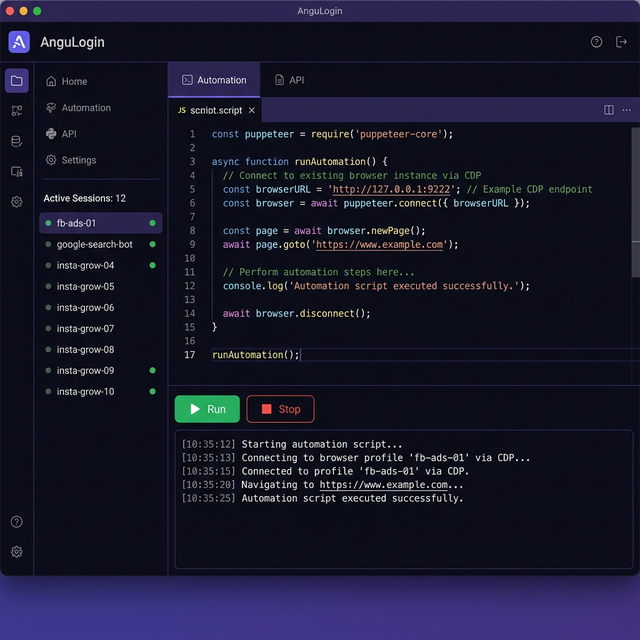Viewport: 640px width, 640px height.
Task: Select the folder icon in left rail
Action: click(17, 80)
